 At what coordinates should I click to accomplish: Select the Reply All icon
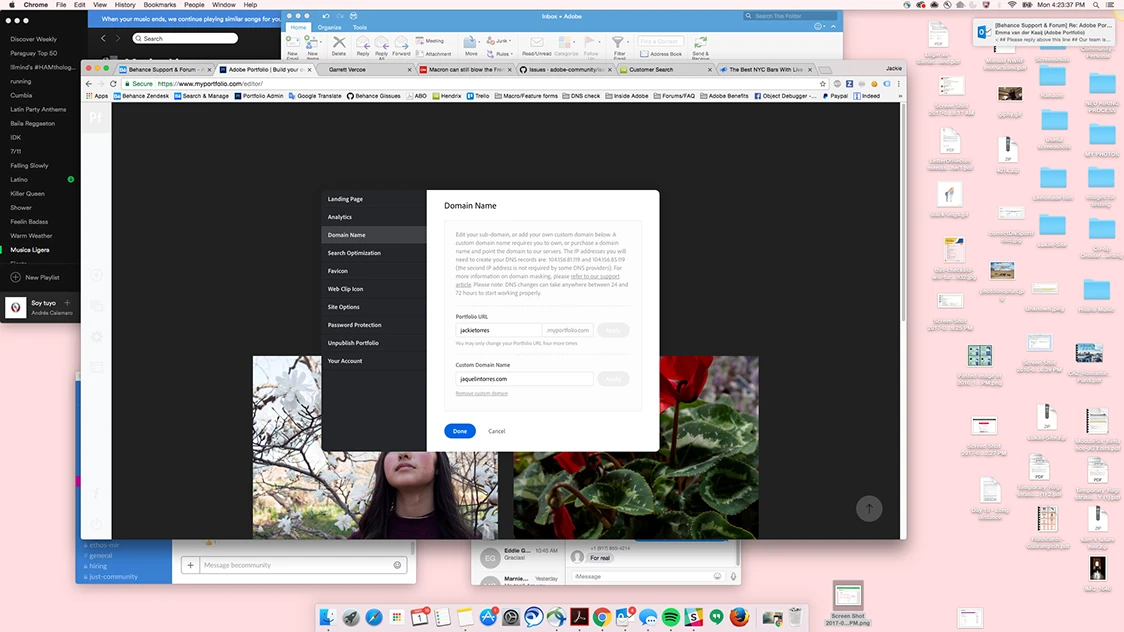[382, 43]
